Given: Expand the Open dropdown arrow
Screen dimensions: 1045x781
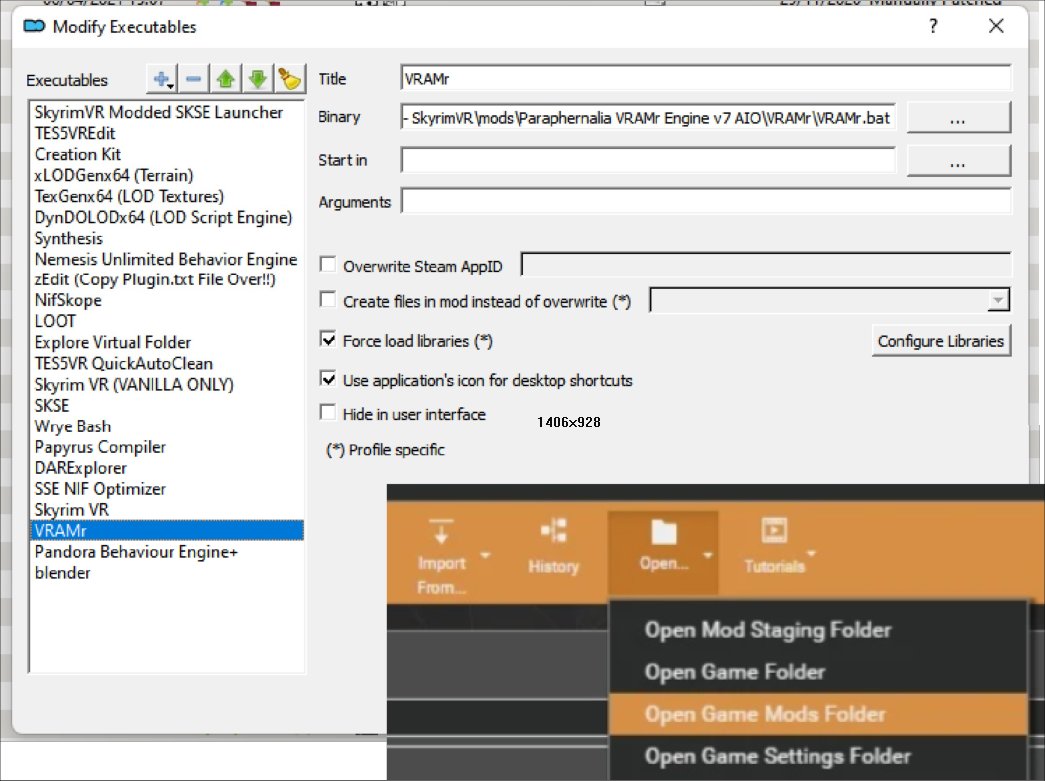Looking at the screenshot, I should coord(708,554).
